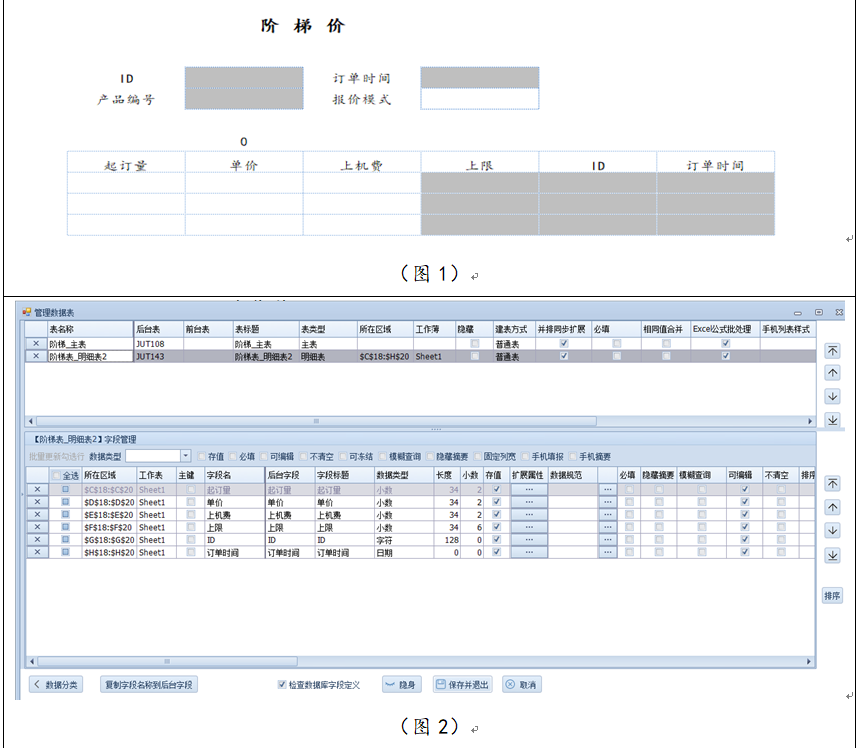The width and height of the screenshot is (857, 748).
Task: Move field up one in lower field list
Action: click(832, 507)
